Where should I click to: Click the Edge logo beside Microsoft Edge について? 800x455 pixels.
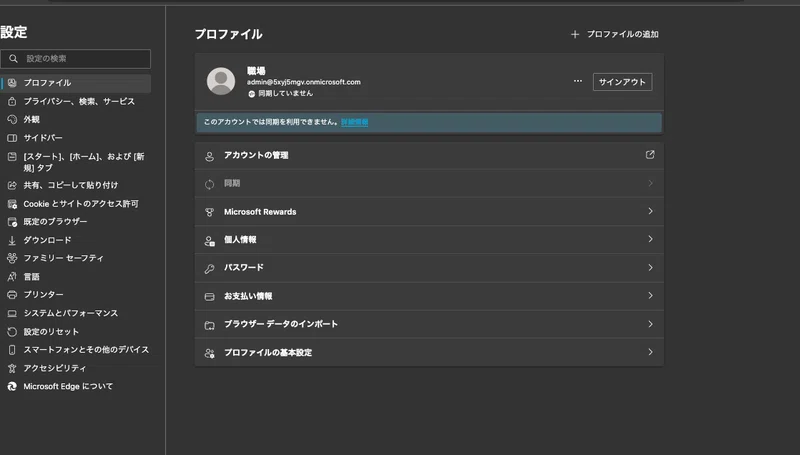[x=12, y=387]
